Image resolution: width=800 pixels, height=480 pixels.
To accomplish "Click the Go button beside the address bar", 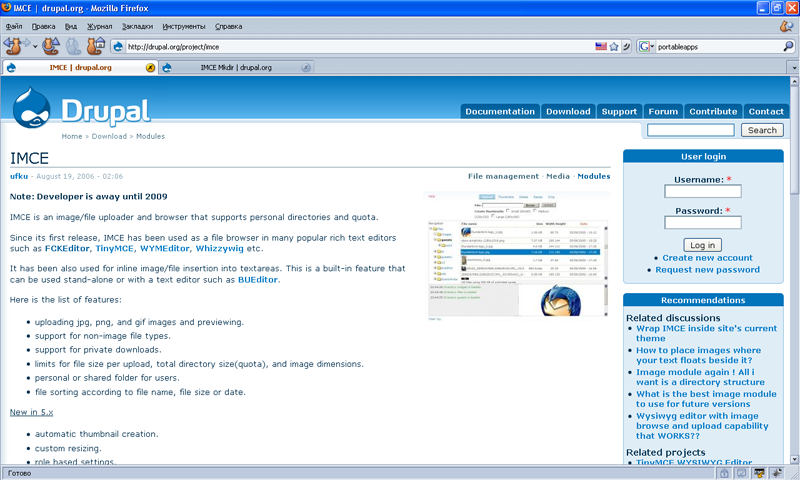I will coord(626,46).
